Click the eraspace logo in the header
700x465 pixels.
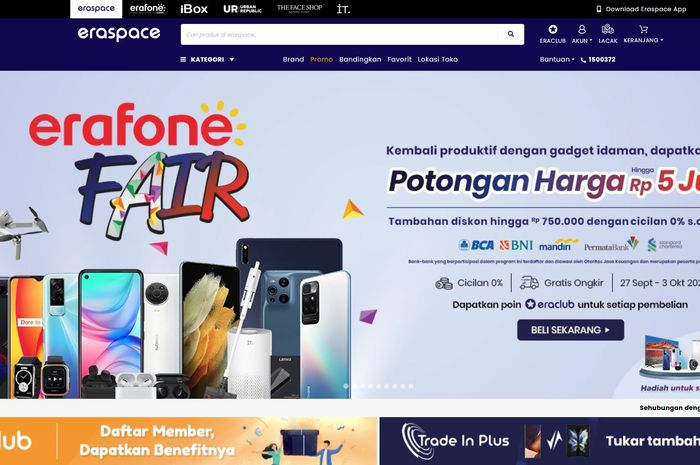coord(119,33)
